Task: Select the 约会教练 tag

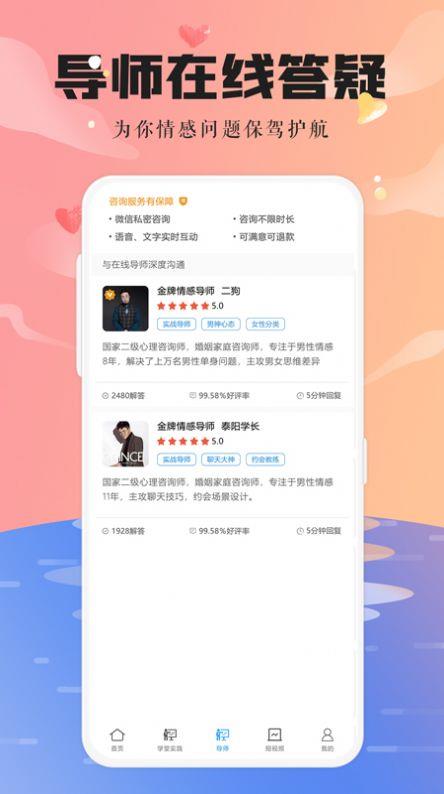Action: [265, 459]
